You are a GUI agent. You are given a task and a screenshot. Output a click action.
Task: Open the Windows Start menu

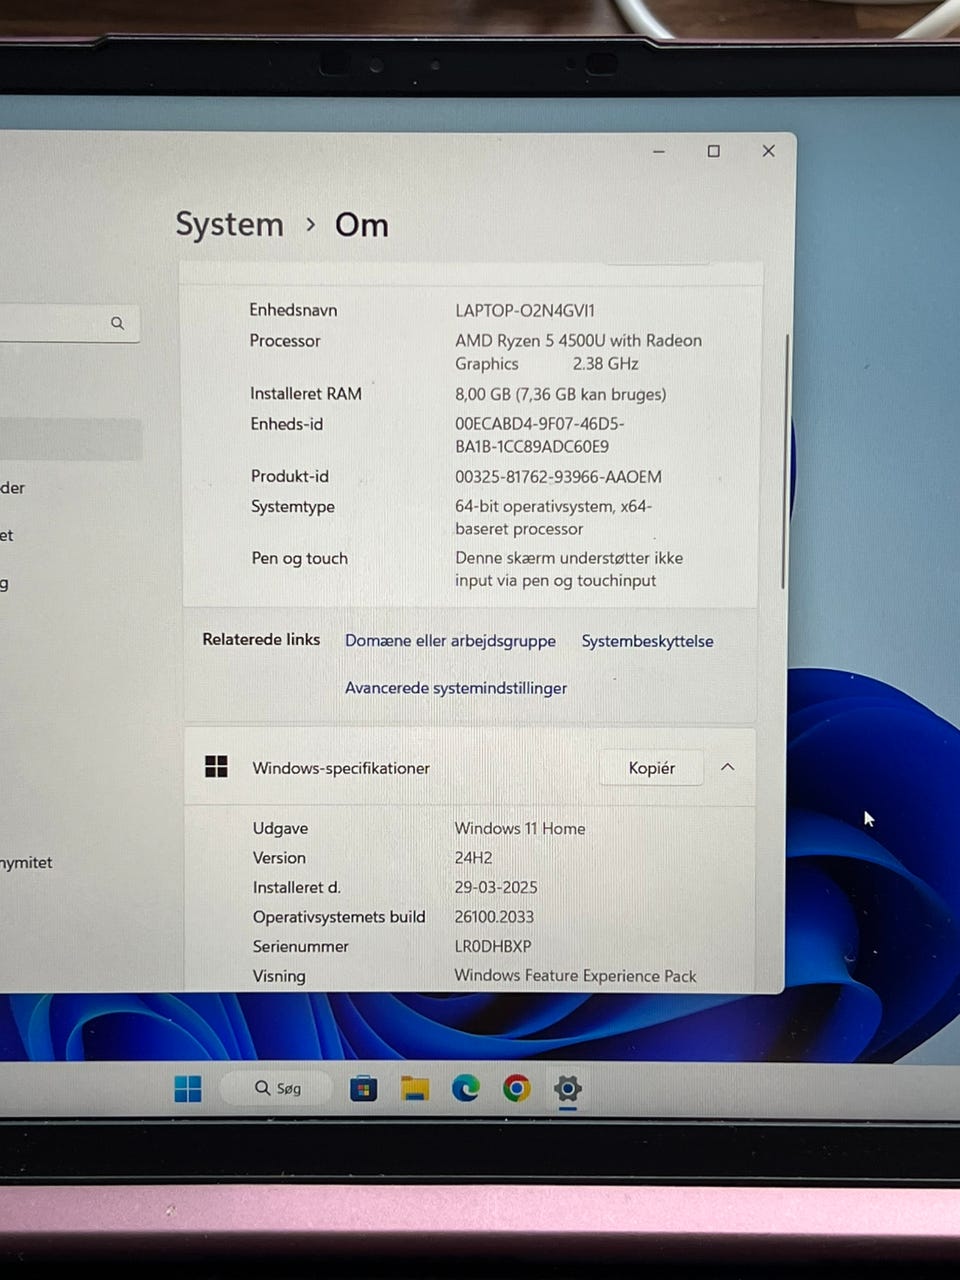point(188,1088)
